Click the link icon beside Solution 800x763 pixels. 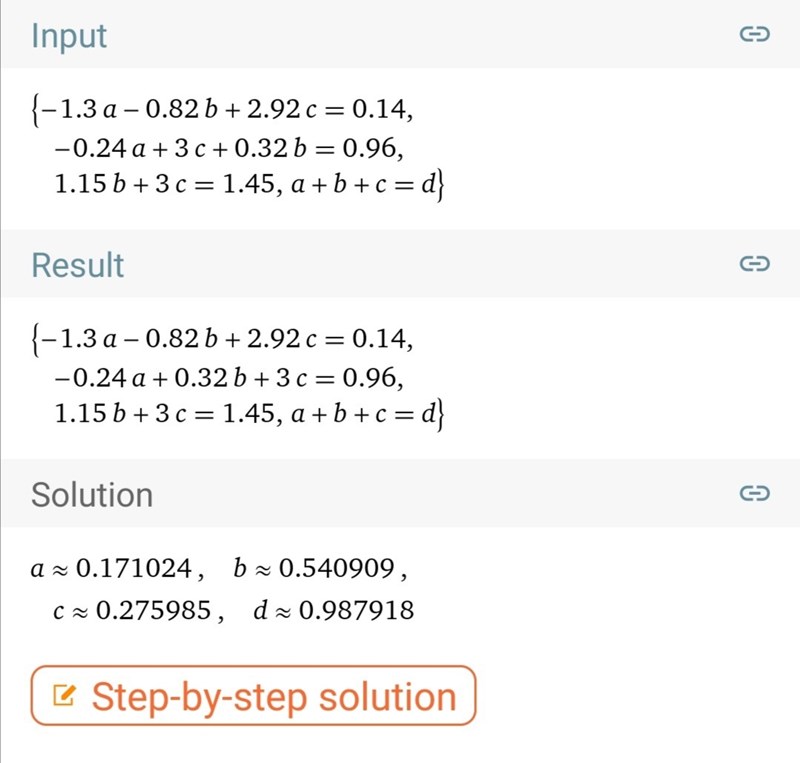pos(753,494)
